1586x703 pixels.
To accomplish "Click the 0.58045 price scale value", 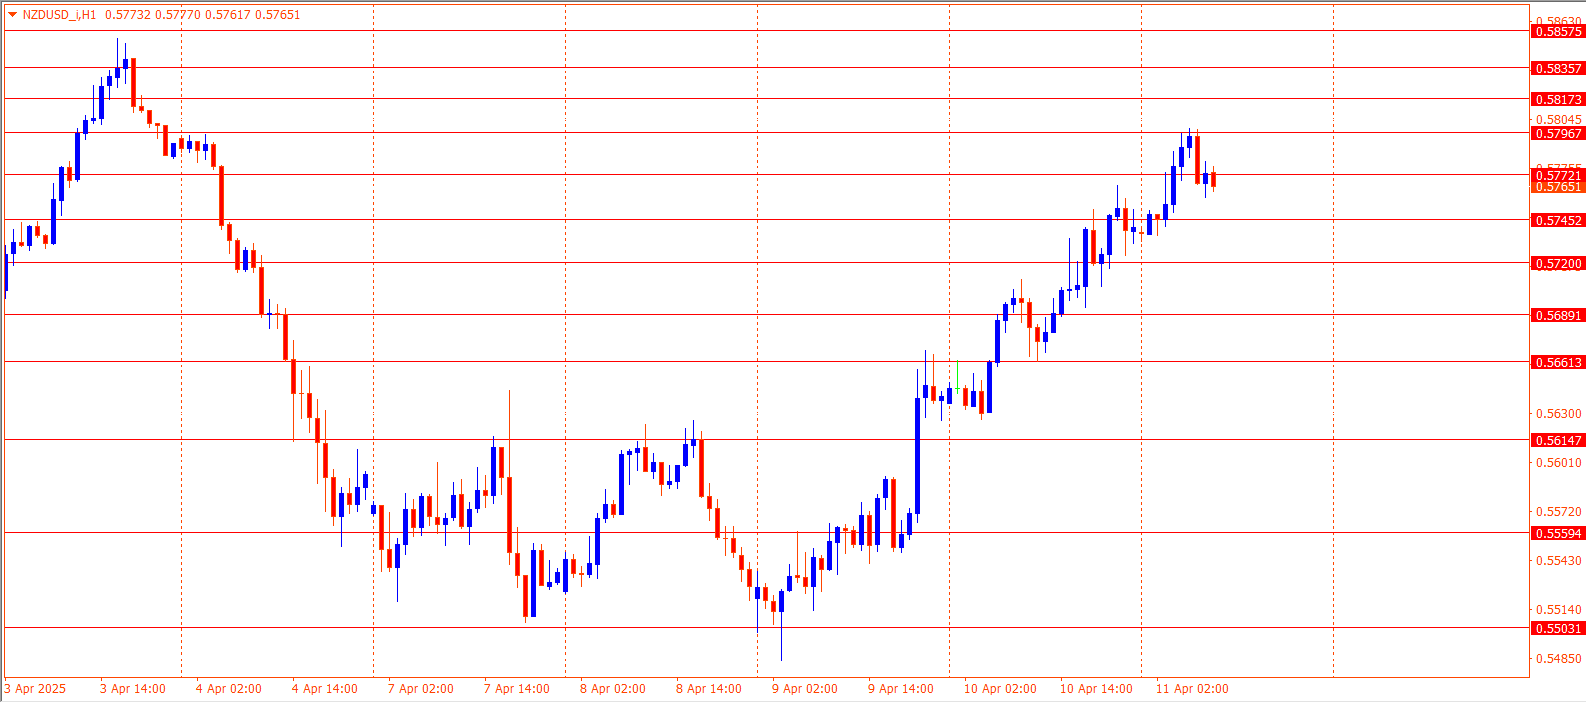I will point(1558,120).
